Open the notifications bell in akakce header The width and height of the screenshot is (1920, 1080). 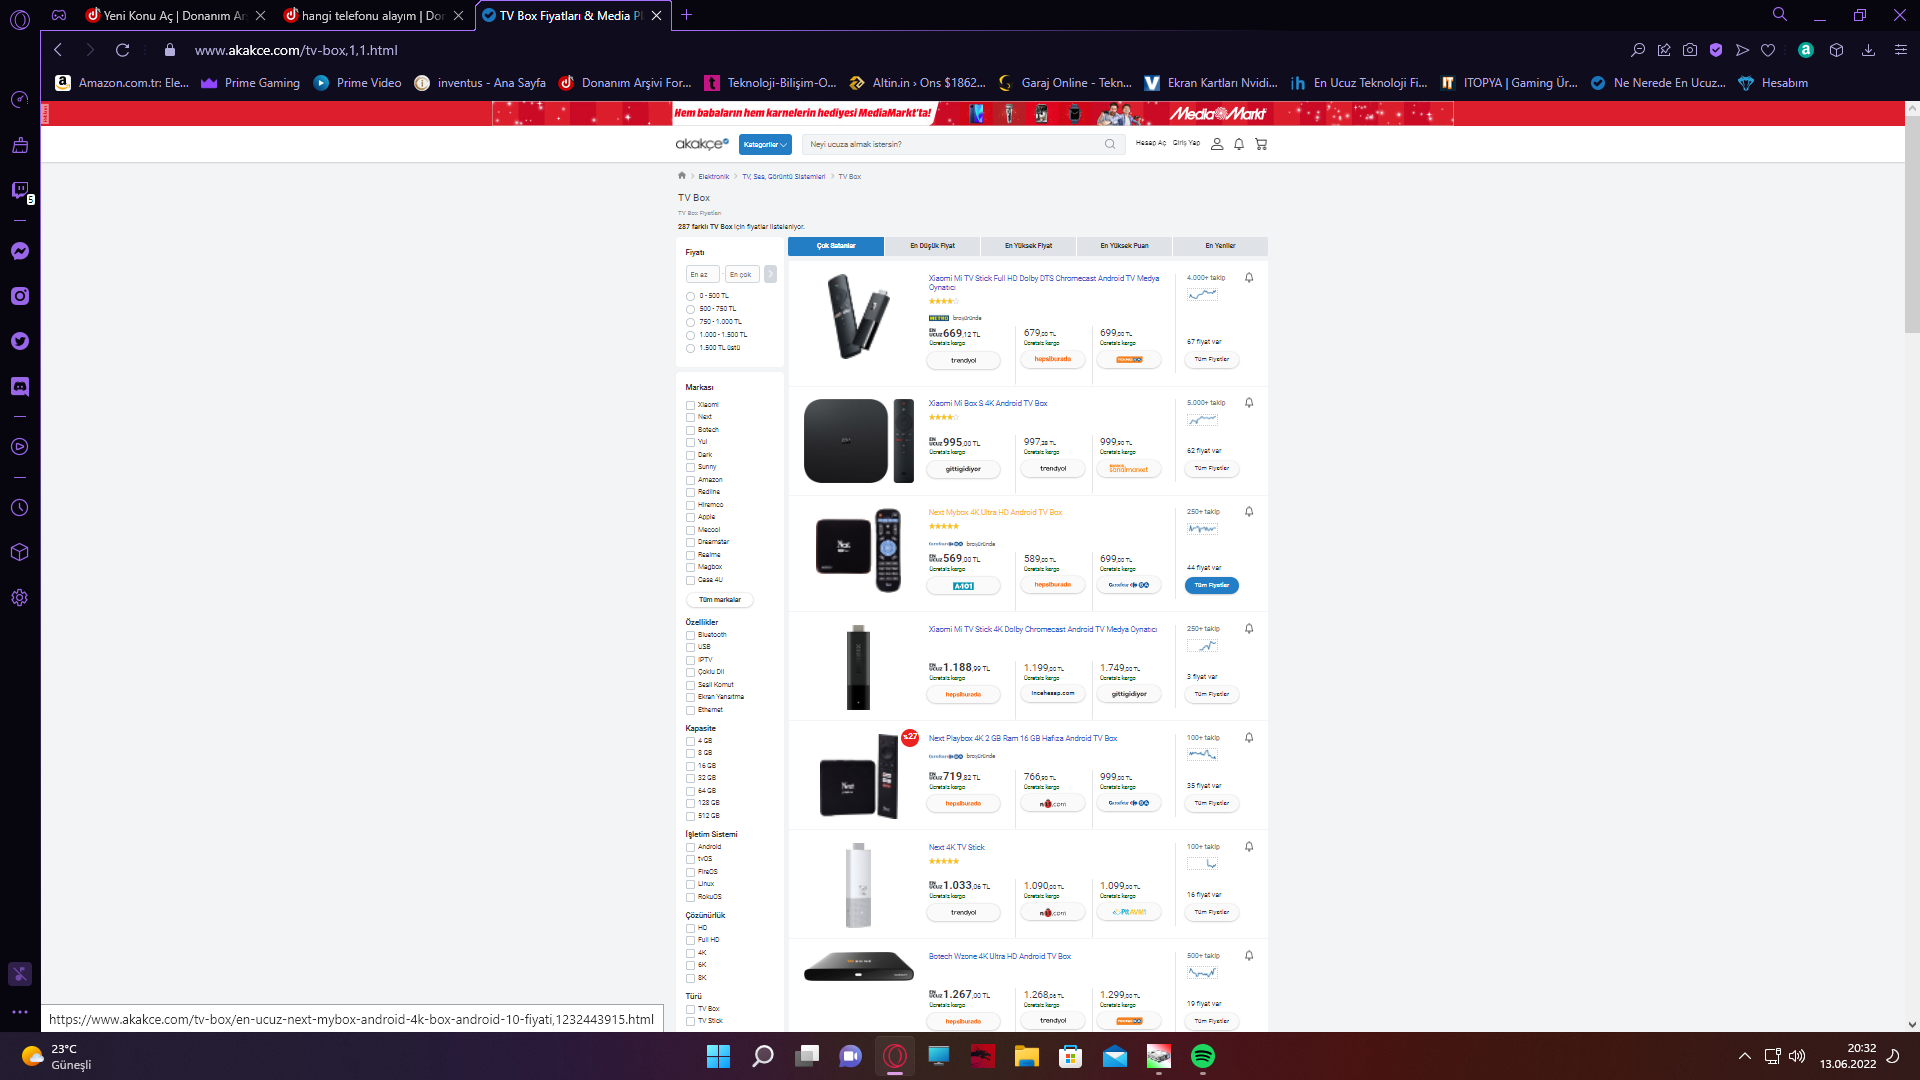[x=1239, y=144]
